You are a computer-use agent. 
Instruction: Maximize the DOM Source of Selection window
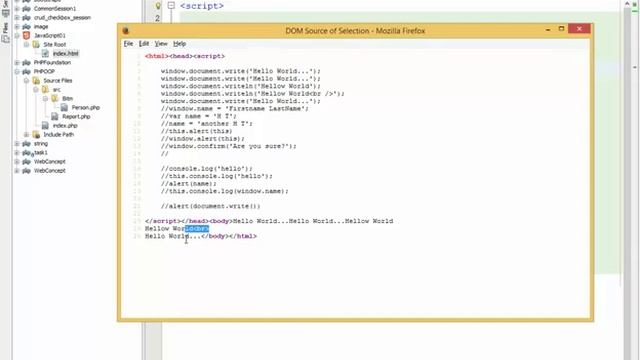pyautogui.click(x=562, y=29)
